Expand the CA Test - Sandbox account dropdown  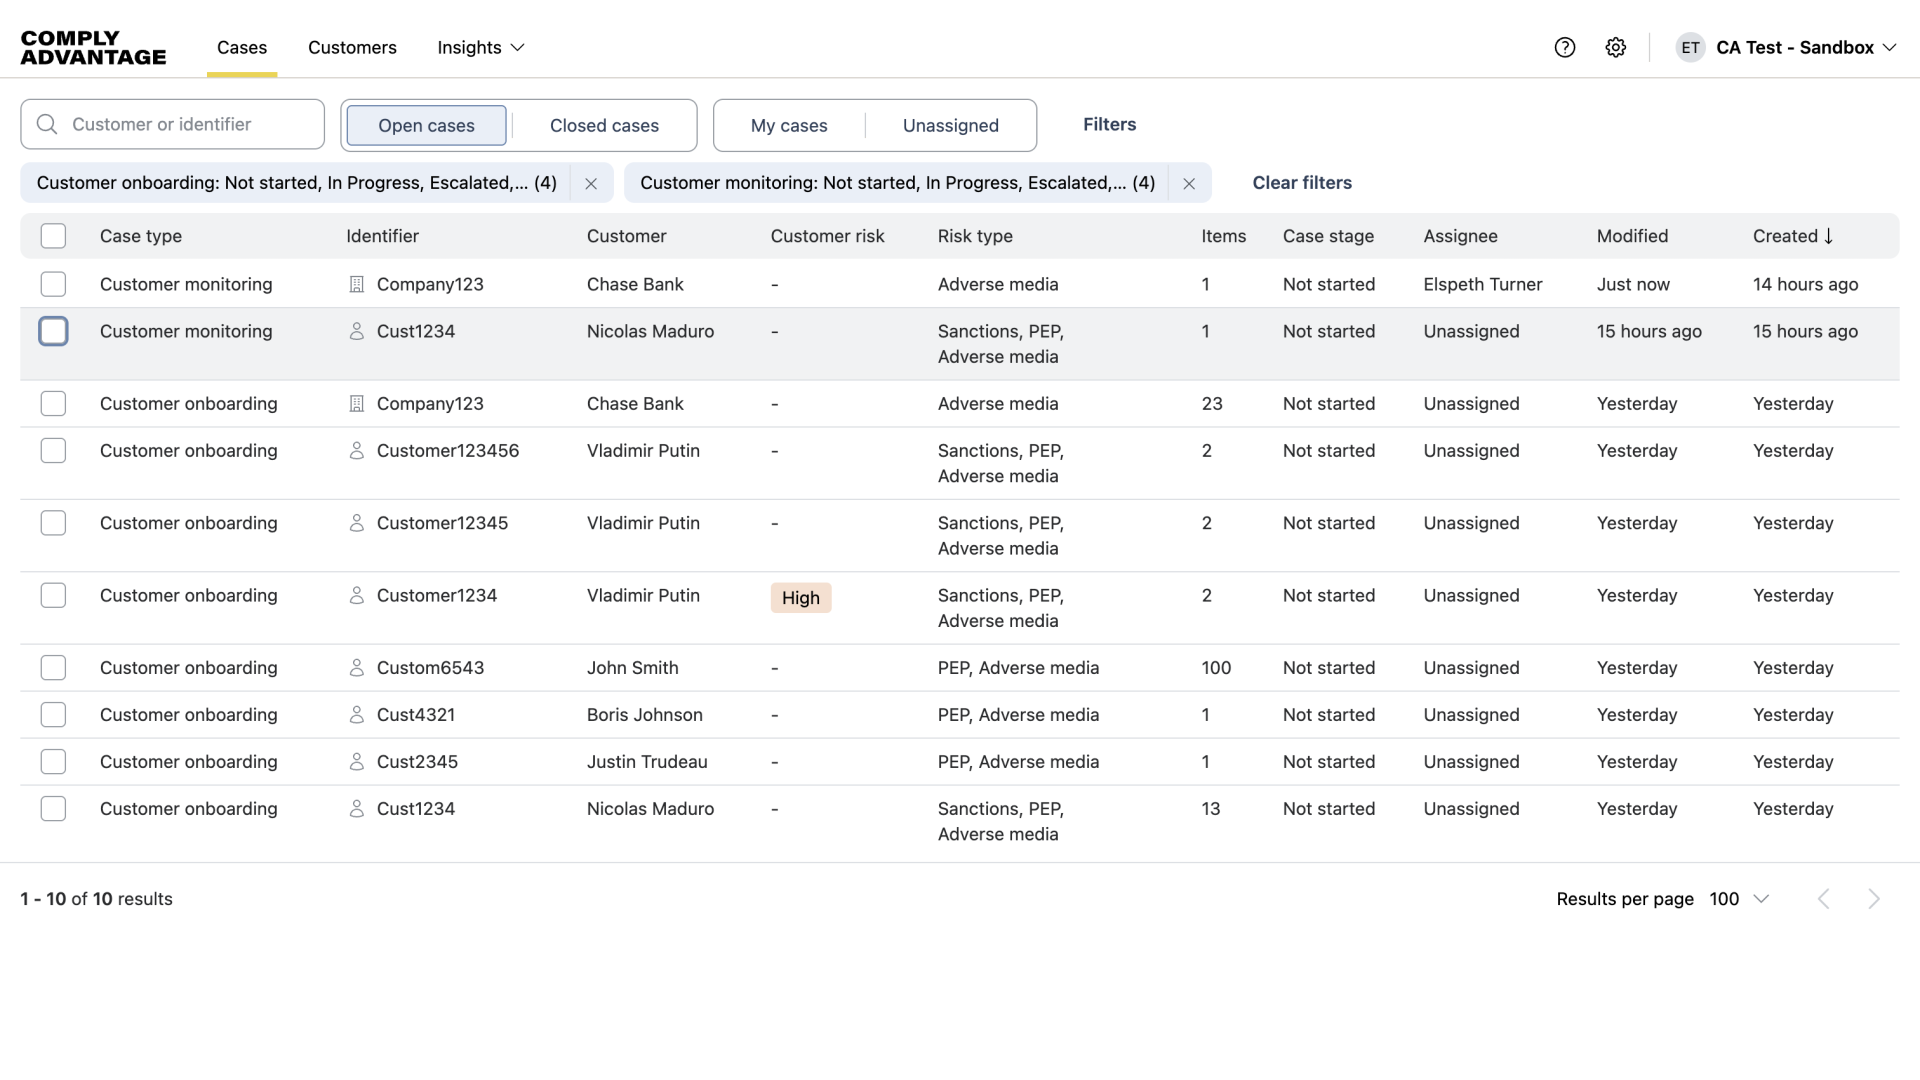click(1804, 47)
